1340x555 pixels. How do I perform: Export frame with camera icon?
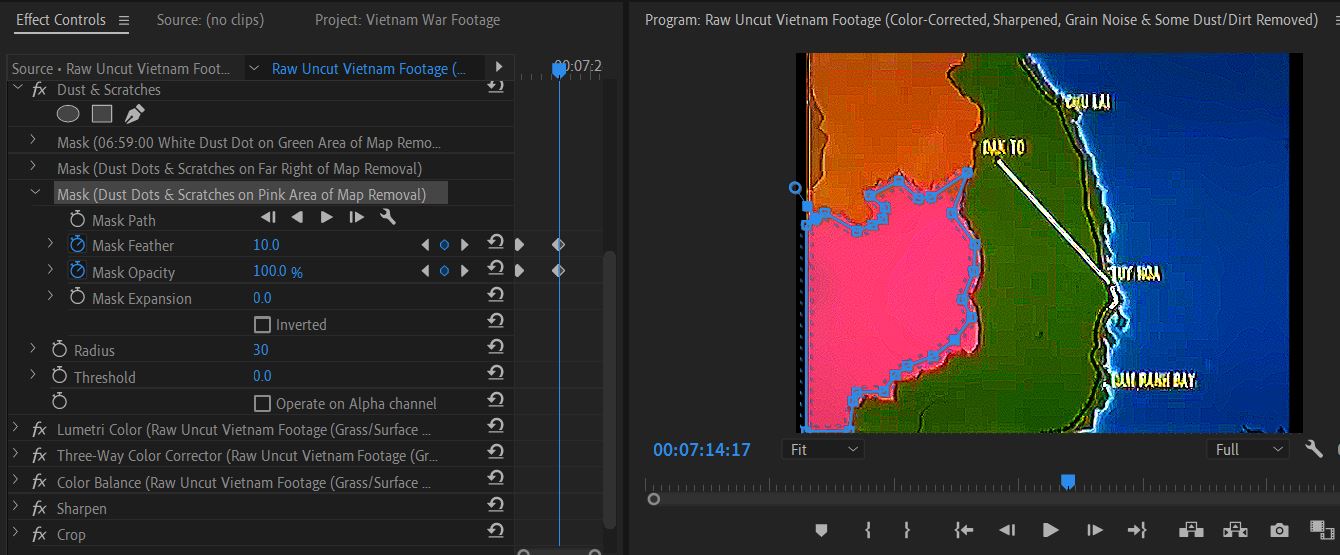tap(1279, 530)
